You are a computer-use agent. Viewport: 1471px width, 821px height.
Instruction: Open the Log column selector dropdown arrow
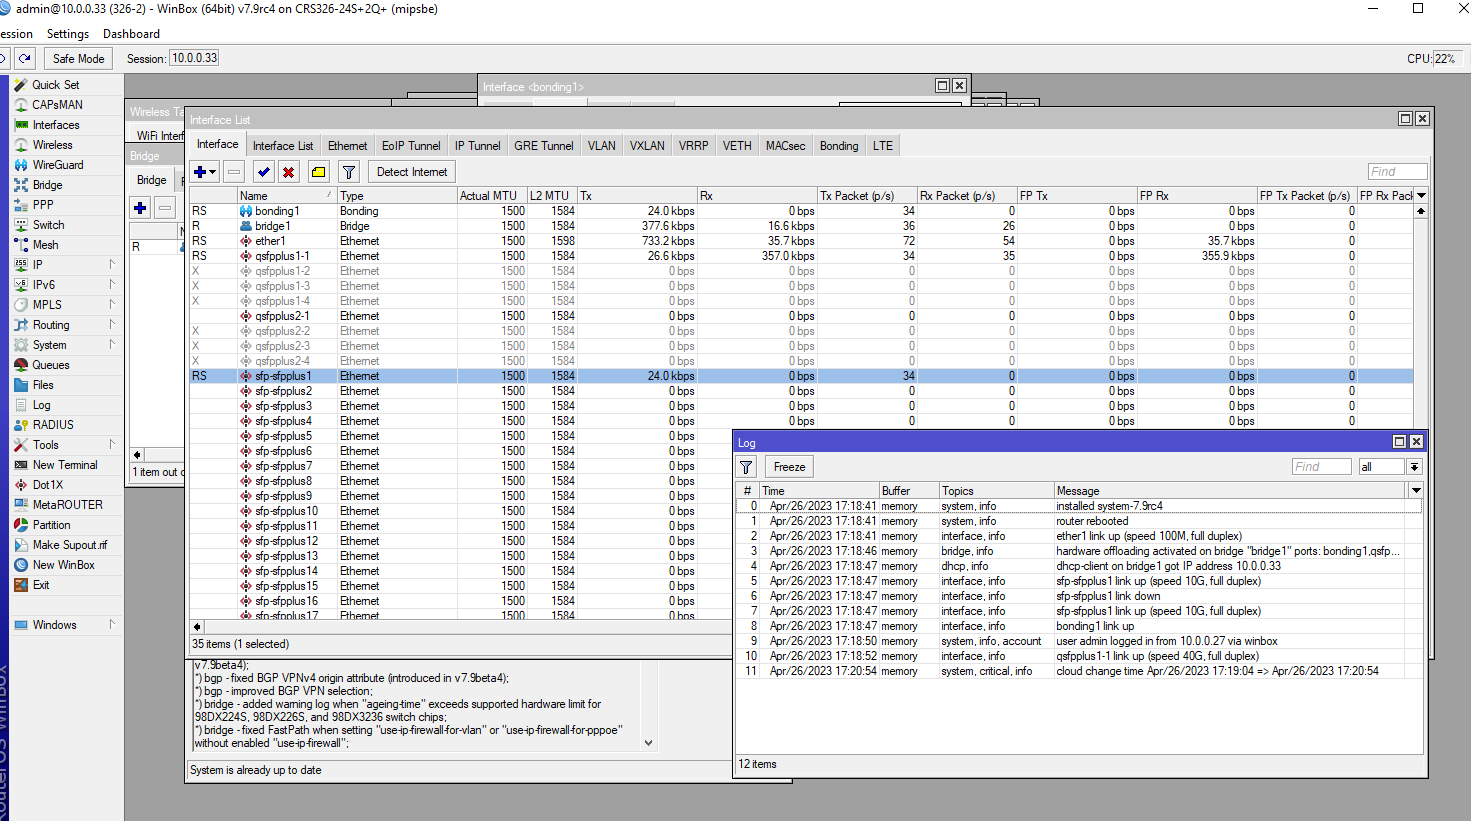pyautogui.click(x=1416, y=491)
